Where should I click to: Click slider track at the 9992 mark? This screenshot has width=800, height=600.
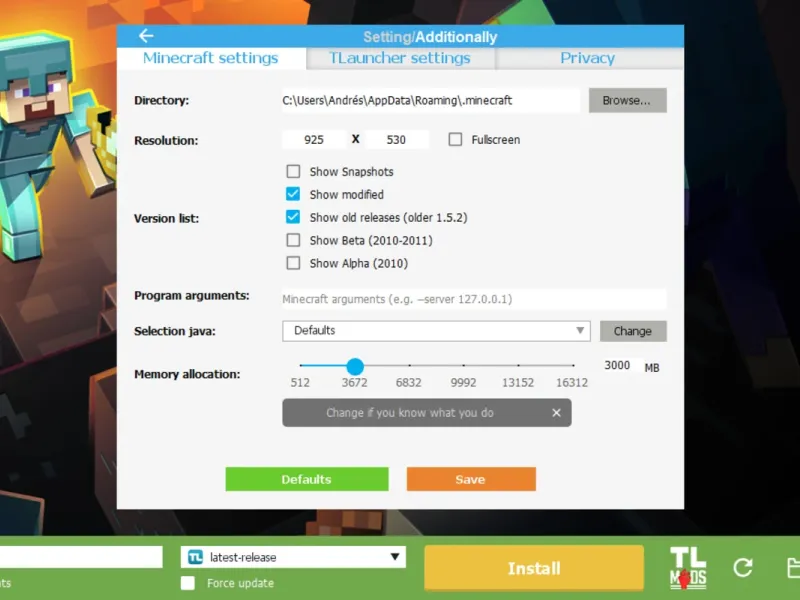click(x=463, y=365)
